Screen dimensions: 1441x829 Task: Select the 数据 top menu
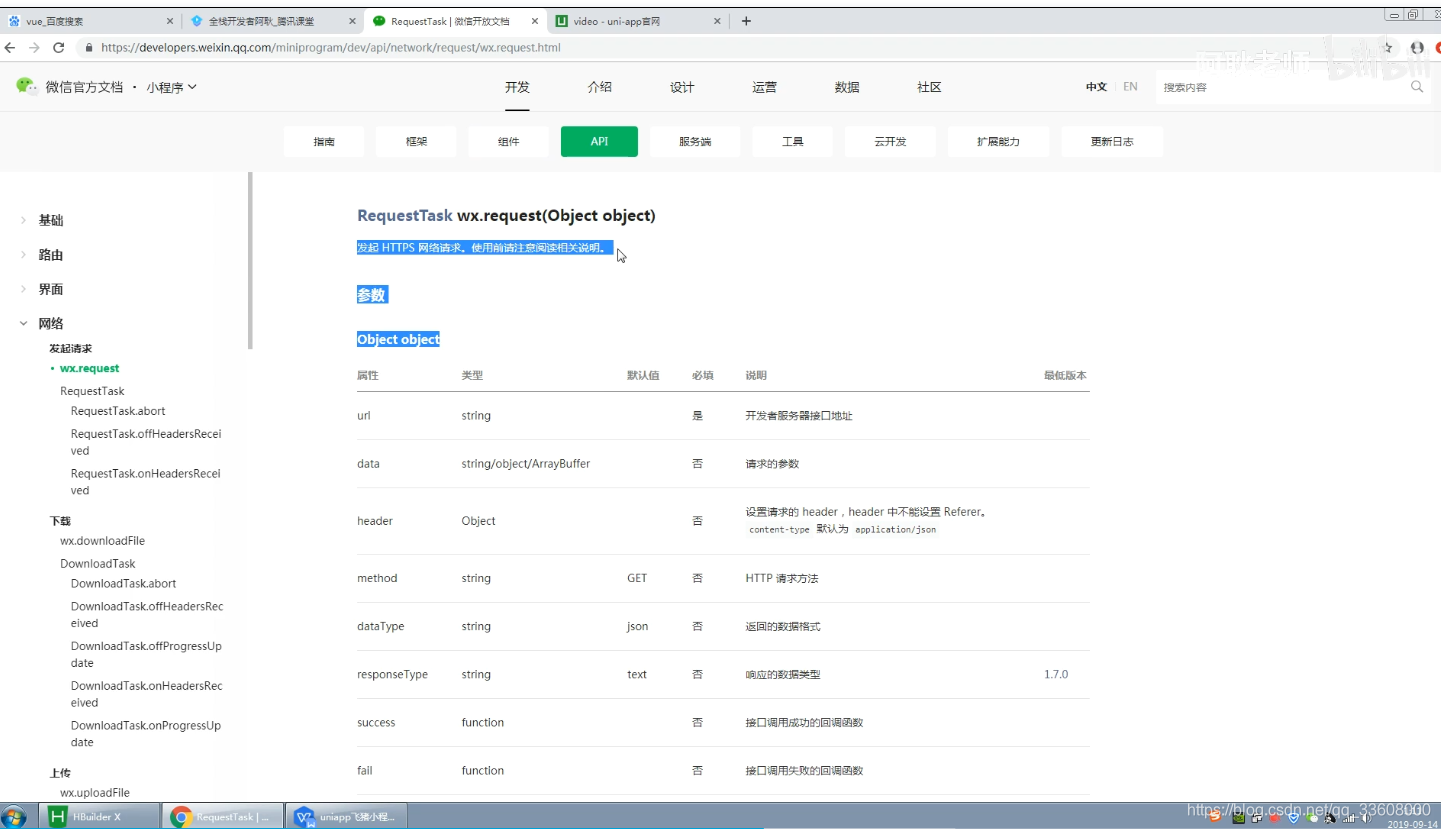[847, 87]
